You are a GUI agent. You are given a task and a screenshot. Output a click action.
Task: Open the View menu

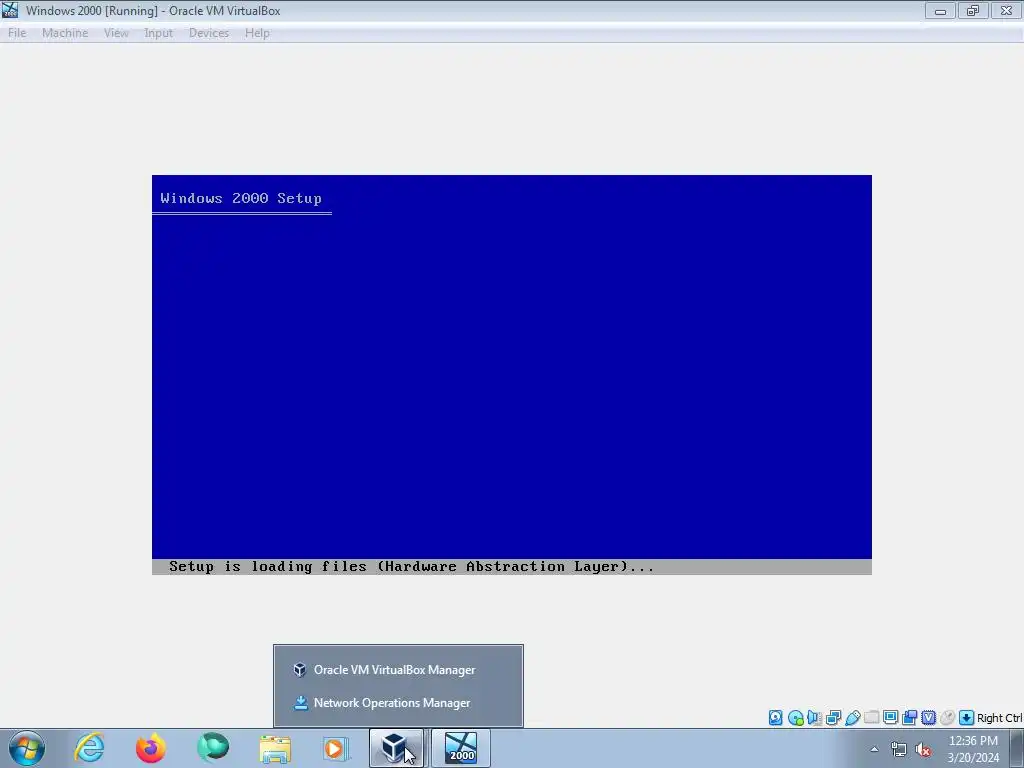116,33
